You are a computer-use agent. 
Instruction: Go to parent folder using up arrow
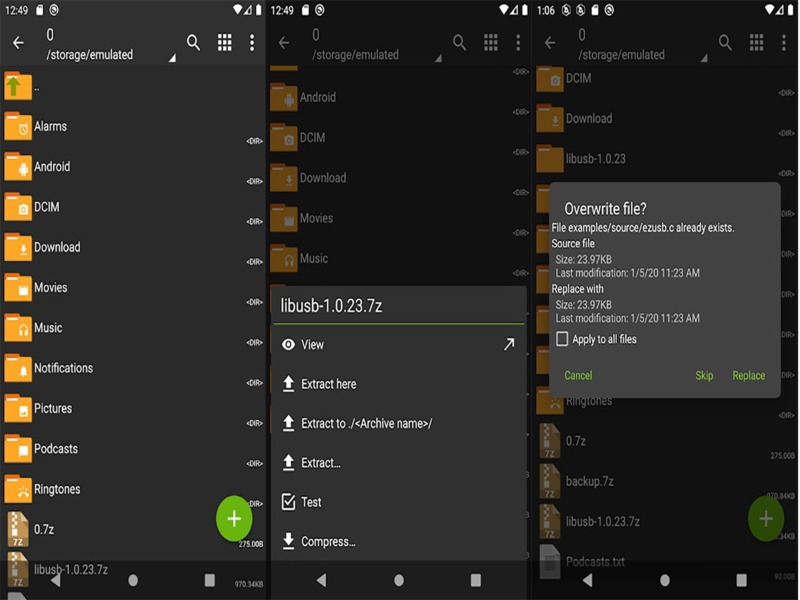click(x=16, y=88)
